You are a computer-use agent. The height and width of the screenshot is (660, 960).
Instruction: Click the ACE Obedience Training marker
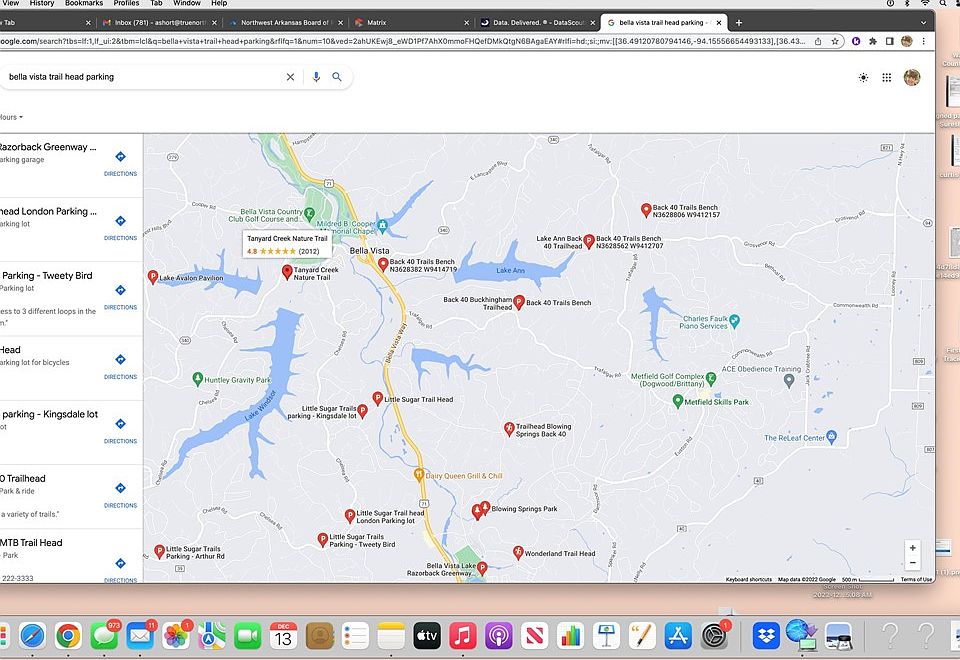pos(789,380)
